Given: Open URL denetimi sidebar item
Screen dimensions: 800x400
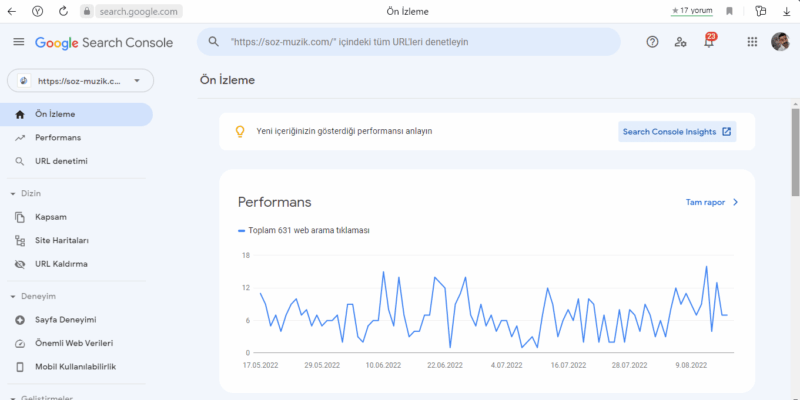Looking at the screenshot, I should tap(61, 161).
